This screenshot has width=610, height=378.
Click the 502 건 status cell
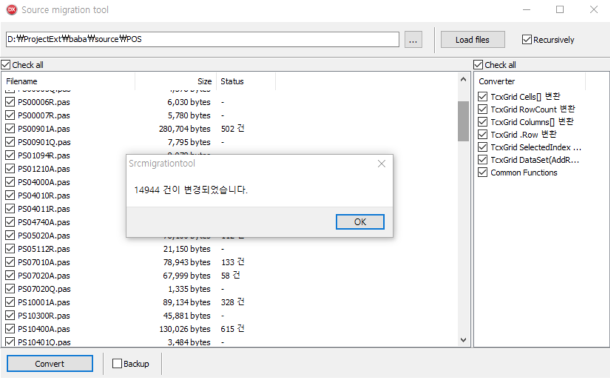(233, 129)
